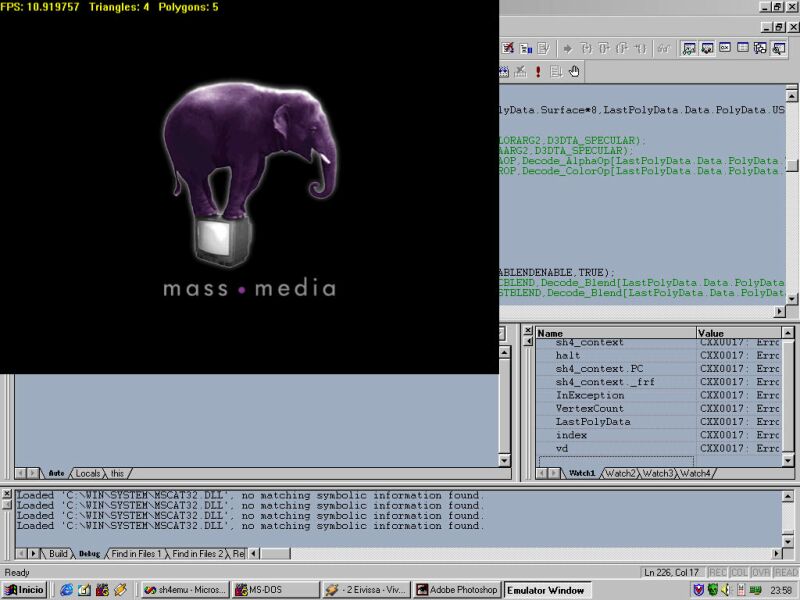The height and width of the screenshot is (600, 800).
Task: Click Watch window scroll down arrow
Action: (788, 461)
